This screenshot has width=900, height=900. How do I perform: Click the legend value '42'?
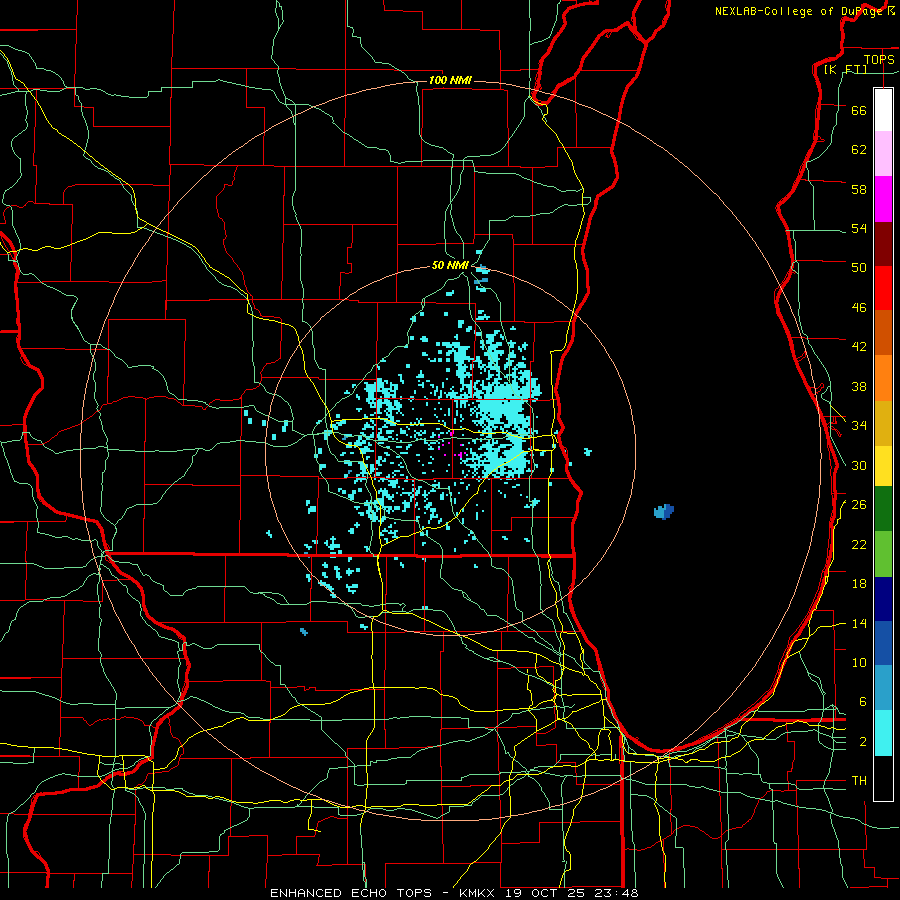click(859, 347)
